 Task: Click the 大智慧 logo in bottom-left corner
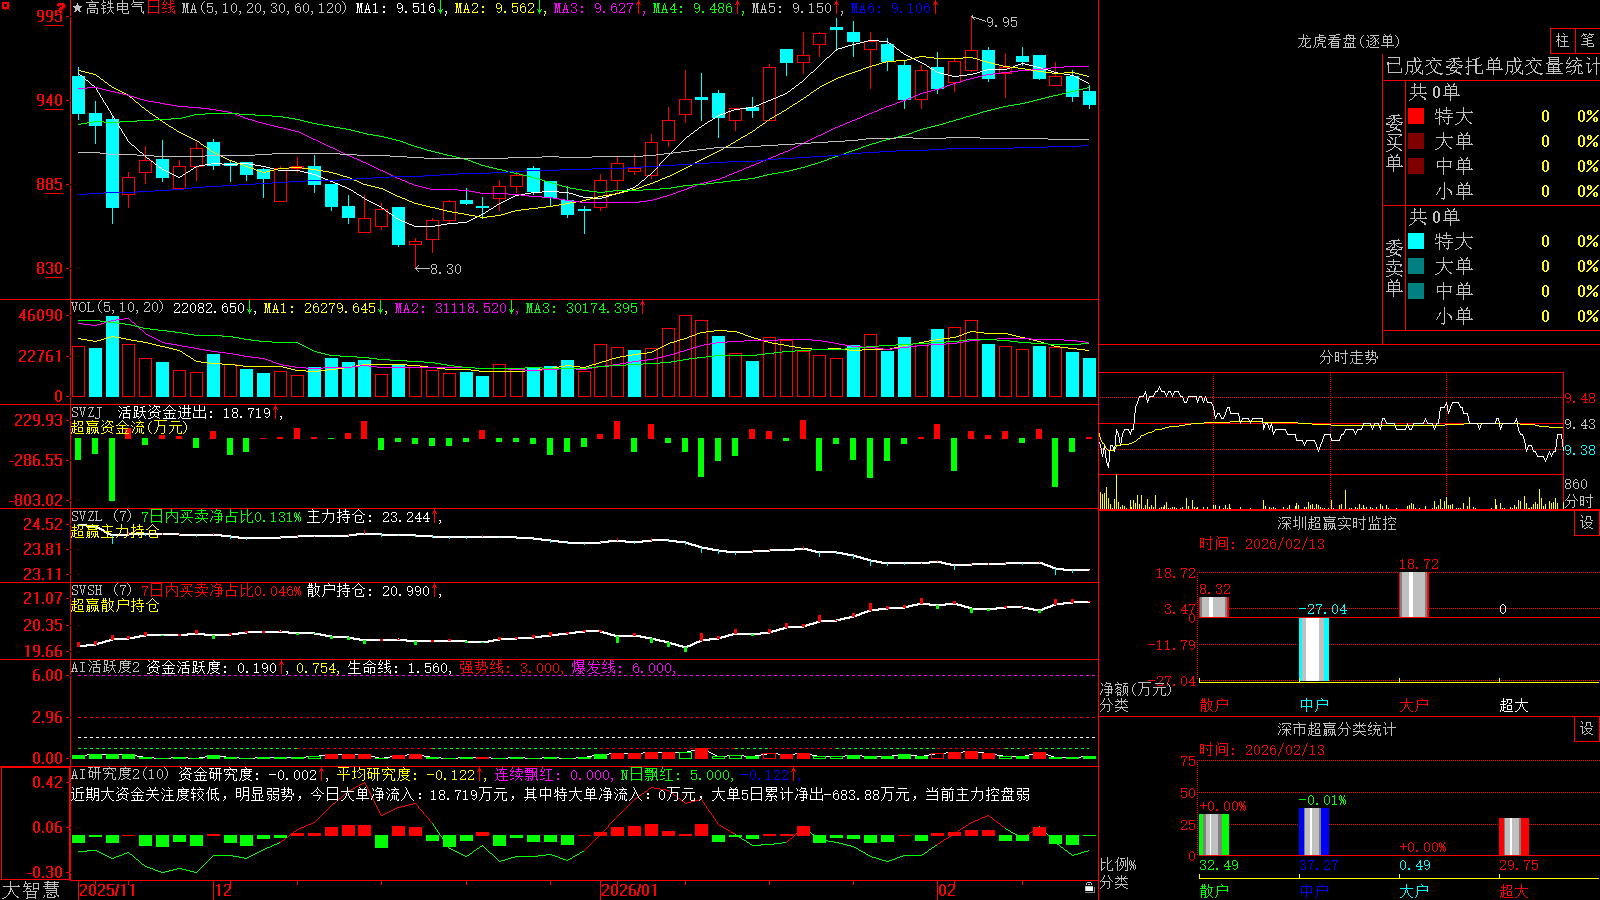[x=31, y=889]
